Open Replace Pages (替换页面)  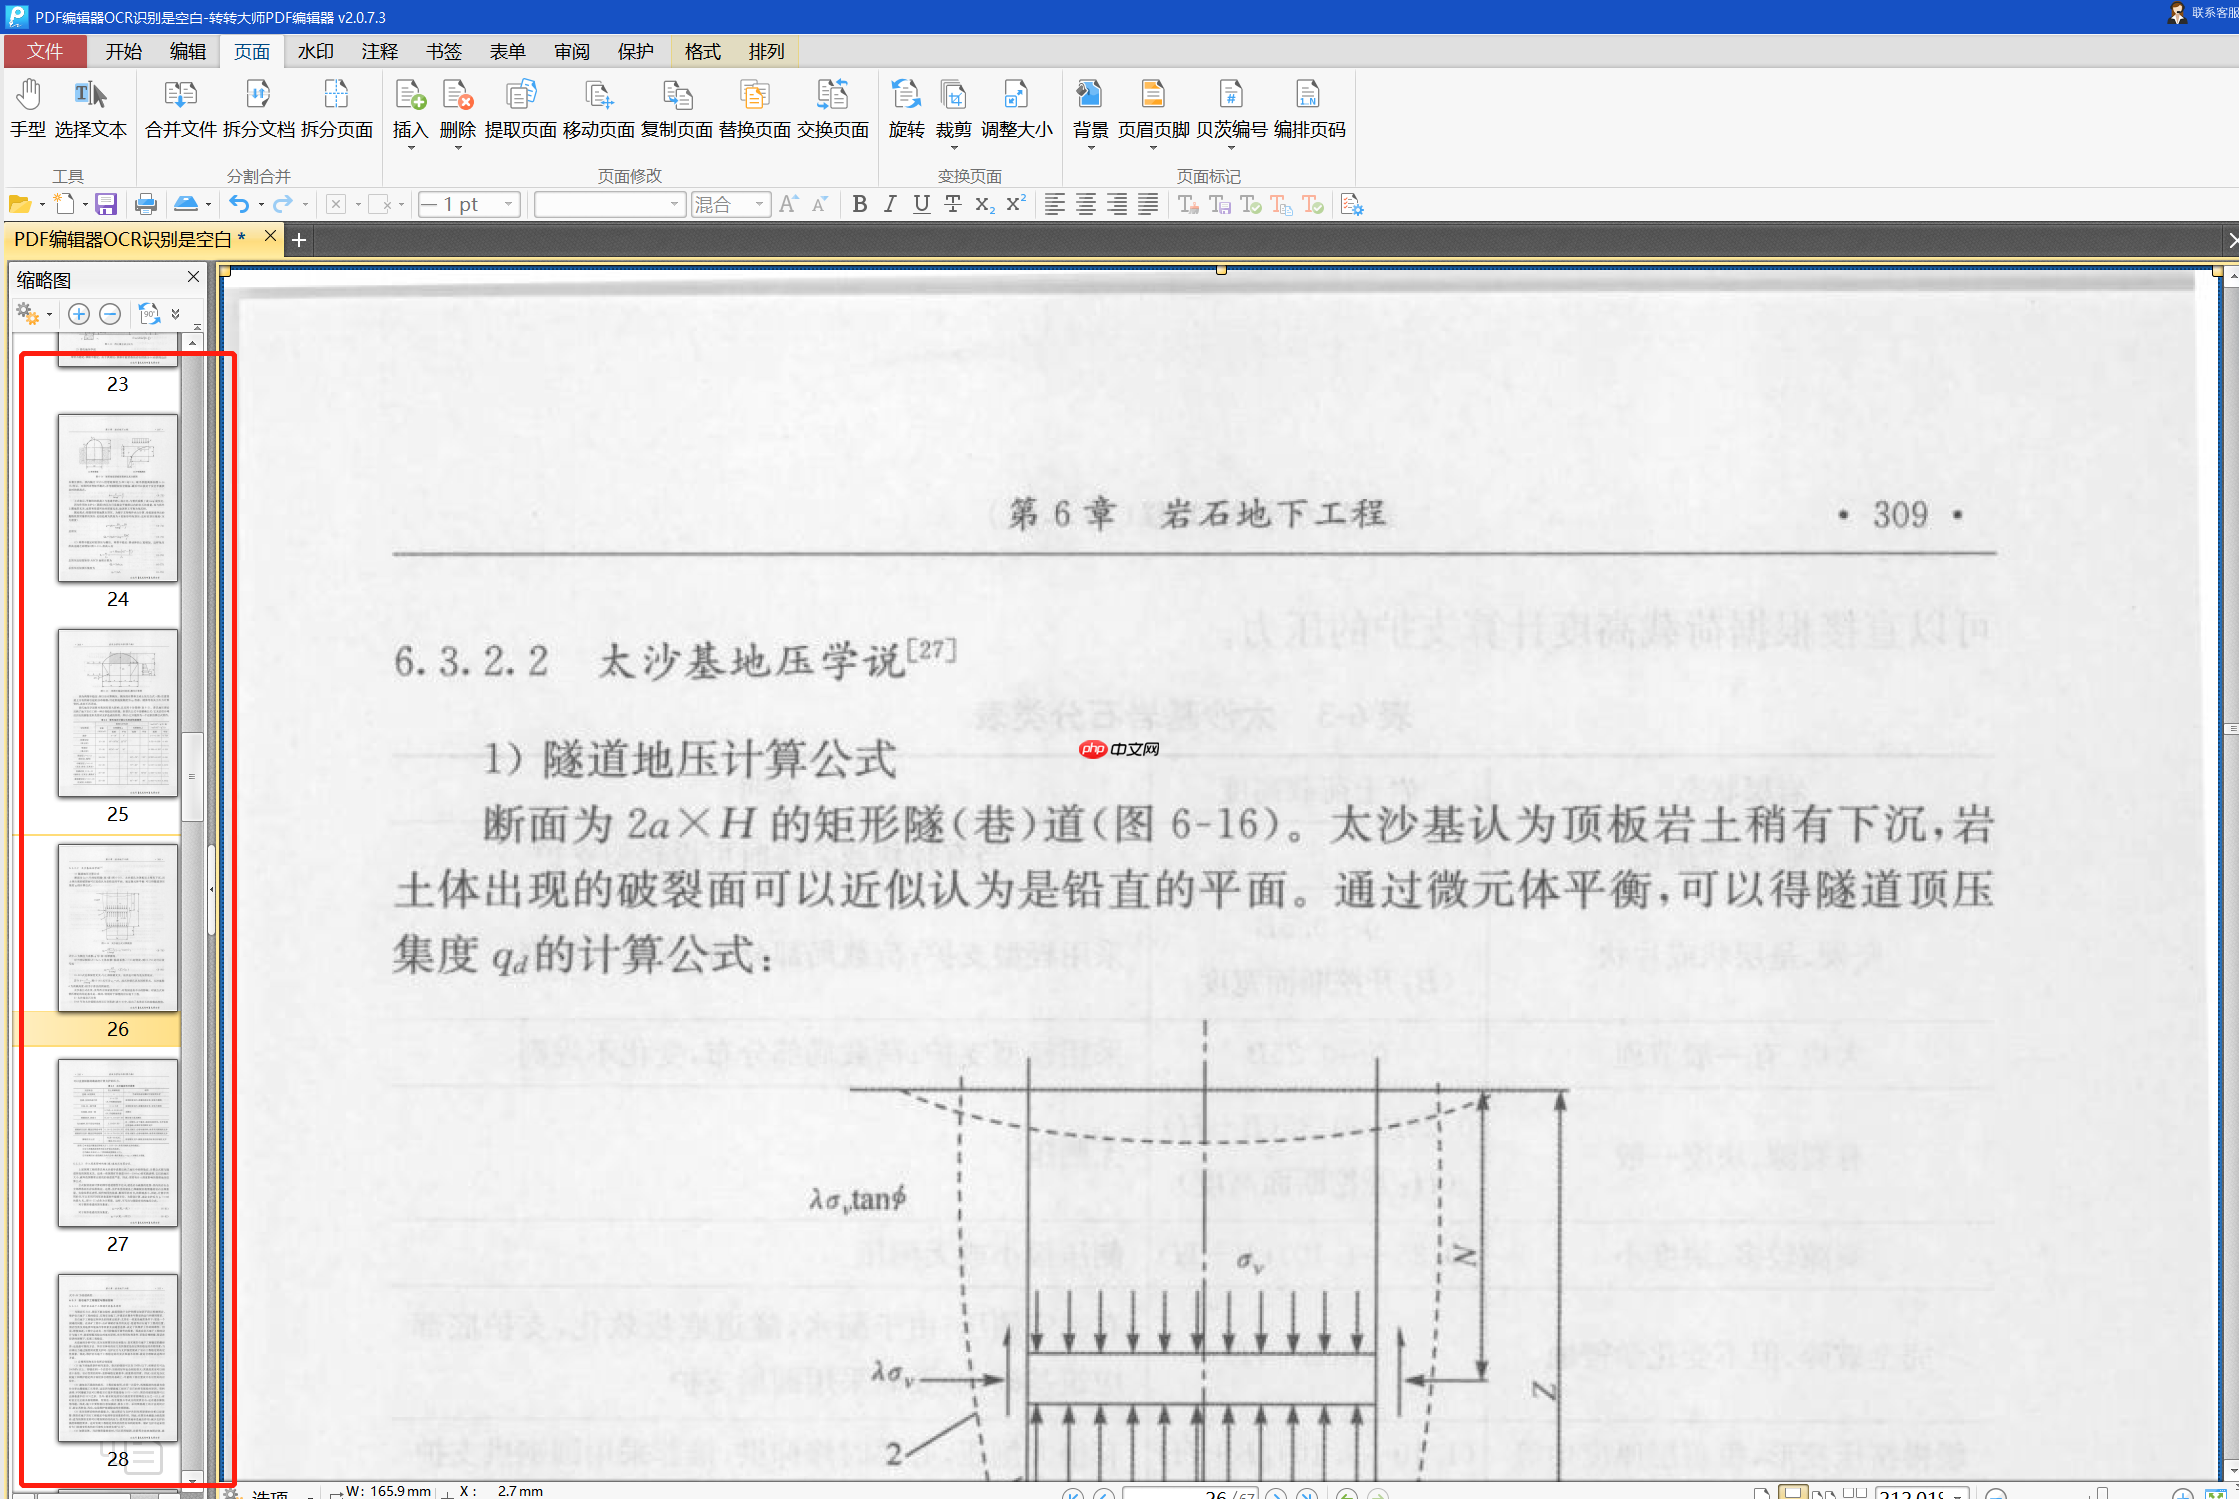pyautogui.click(x=754, y=109)
